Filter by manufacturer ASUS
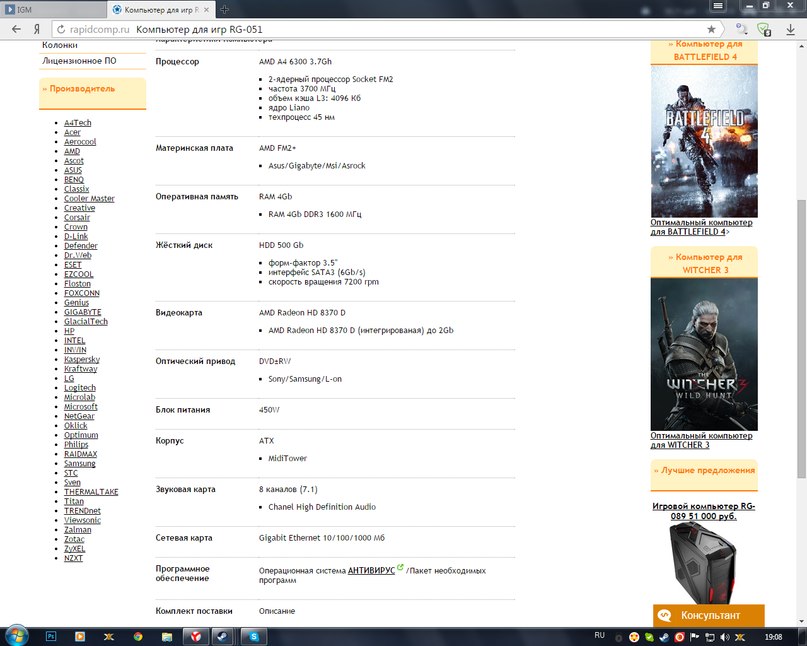Viewport: 807px width, 646px height. [x=73, y=170]
